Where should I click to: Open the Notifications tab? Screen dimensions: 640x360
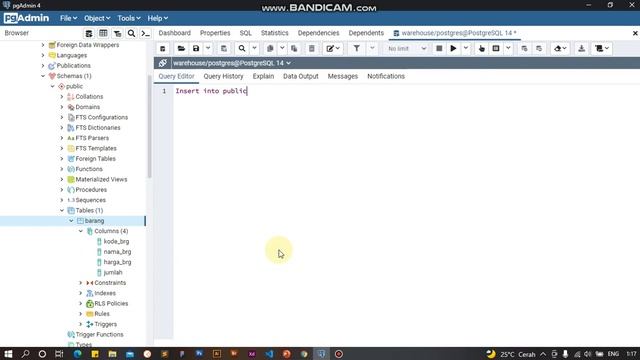(x=386, y=76)
